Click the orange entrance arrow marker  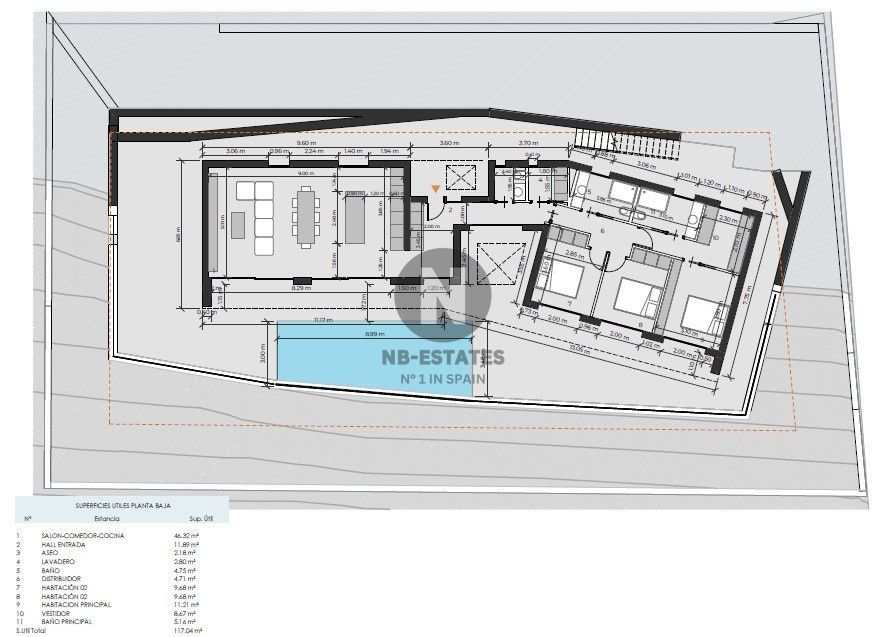(435, 189)
